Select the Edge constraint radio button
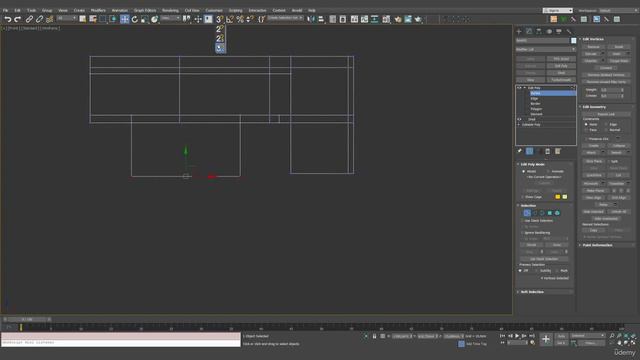This screenshot has height=360, width=640. (606, 124)
